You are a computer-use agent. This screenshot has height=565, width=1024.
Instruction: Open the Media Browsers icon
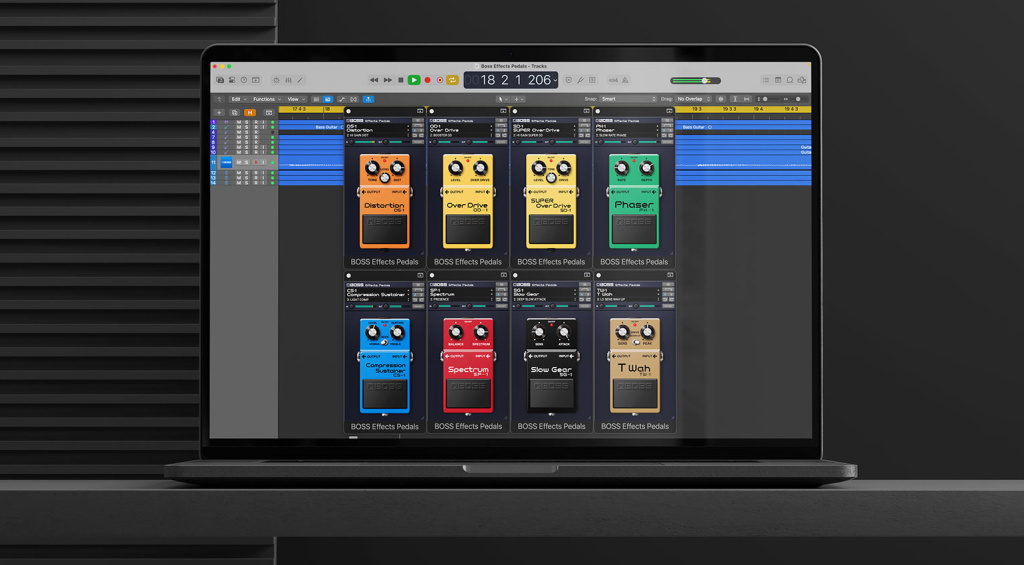[802, 80]
